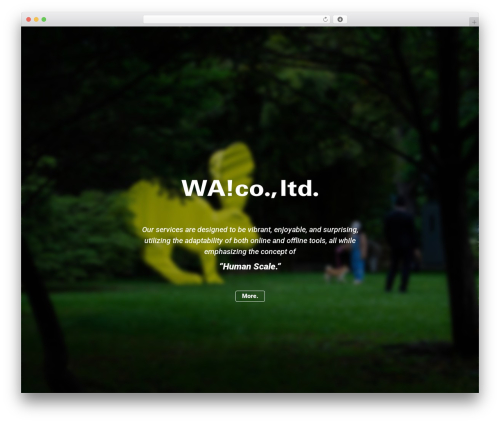This screenshot has height=423, width=500.
Task: Focus the browser address bar
Action: point(237,19)
